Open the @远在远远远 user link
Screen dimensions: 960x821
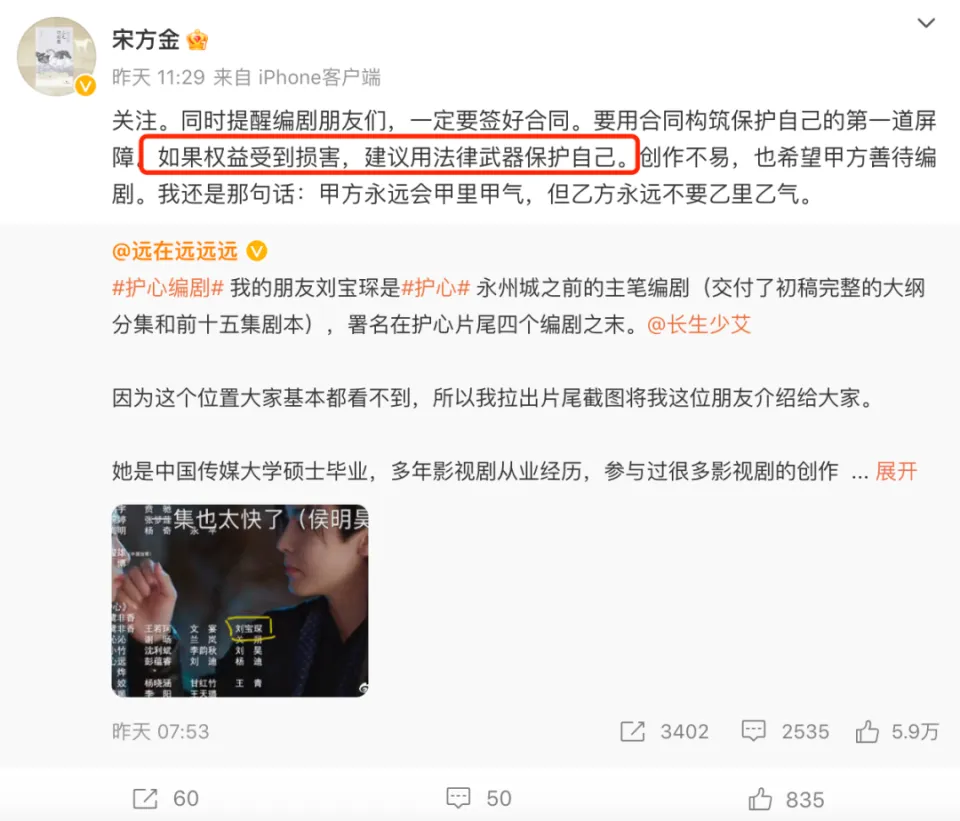175,252
